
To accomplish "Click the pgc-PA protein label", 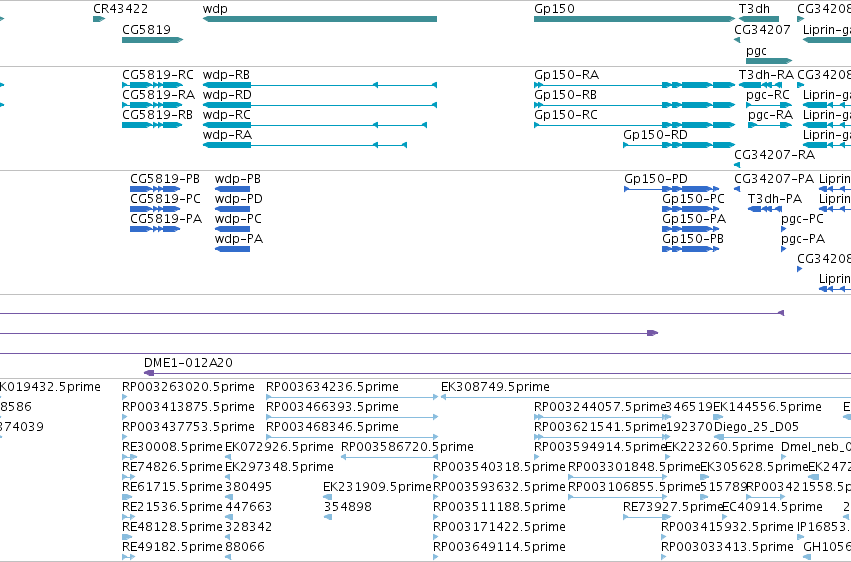I will [x=803, y=239].
